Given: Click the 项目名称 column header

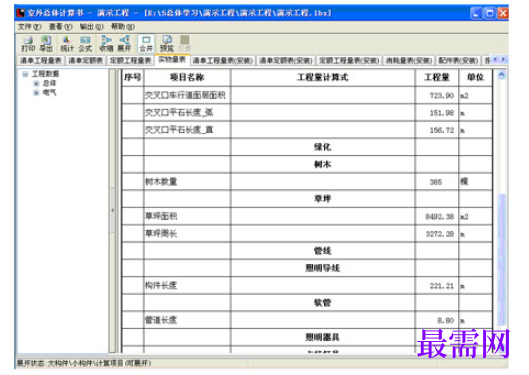Looking at the screenshot, I should point(187,78).
